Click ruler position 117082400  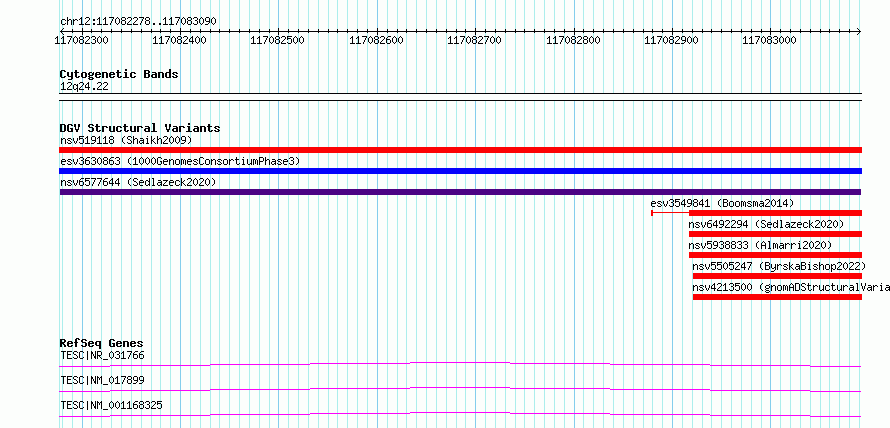pyautogui.click(x=180, y=40)
